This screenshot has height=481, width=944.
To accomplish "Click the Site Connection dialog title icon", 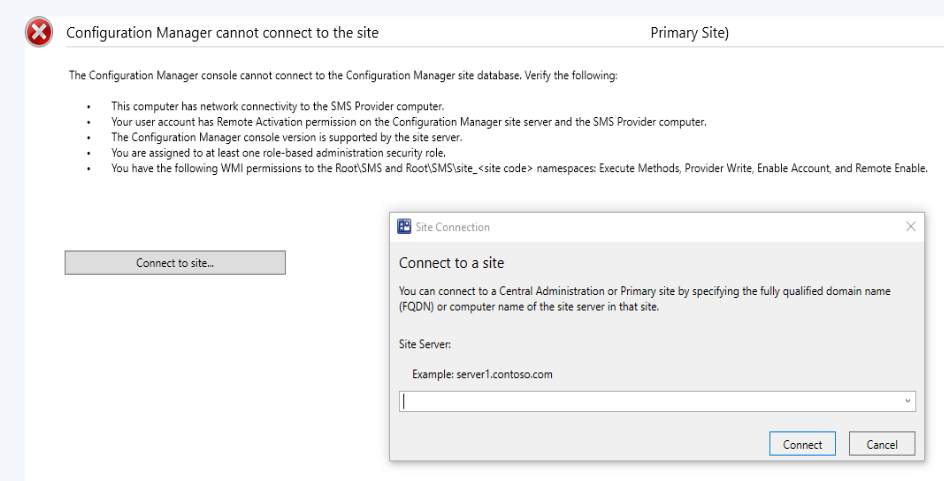I will (x=405, y=227).
